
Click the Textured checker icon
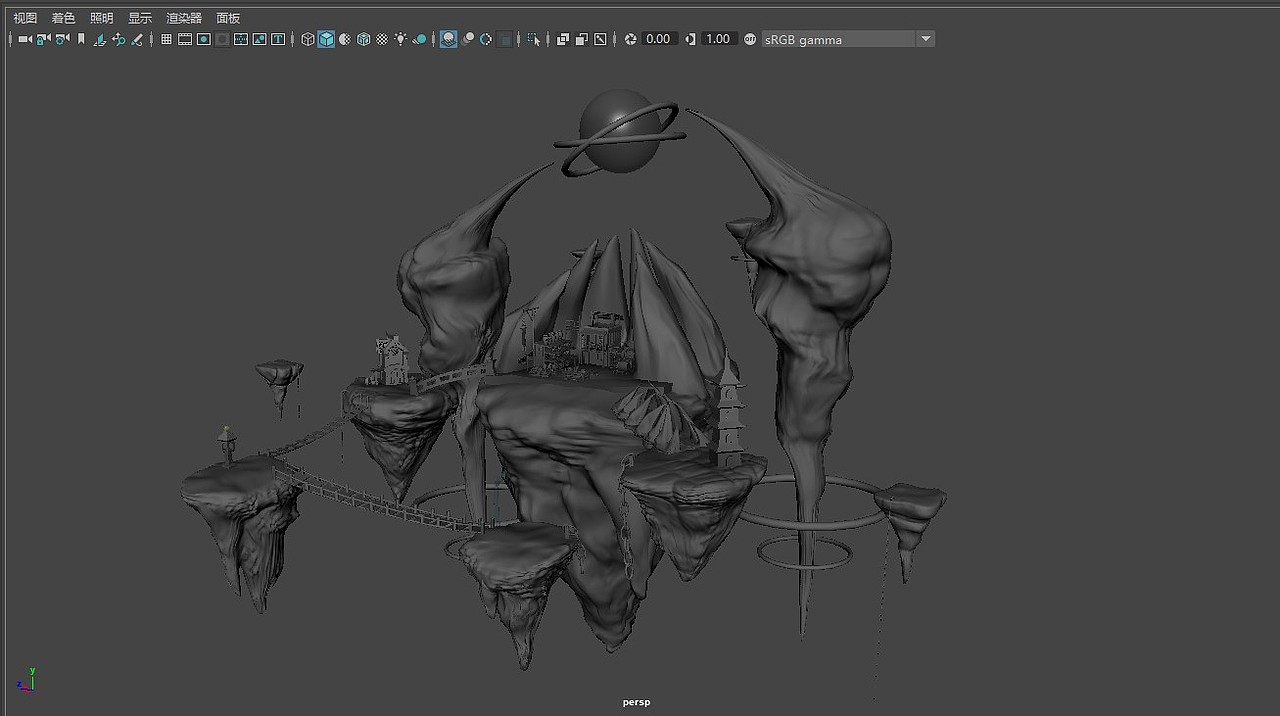pos(382,39)
